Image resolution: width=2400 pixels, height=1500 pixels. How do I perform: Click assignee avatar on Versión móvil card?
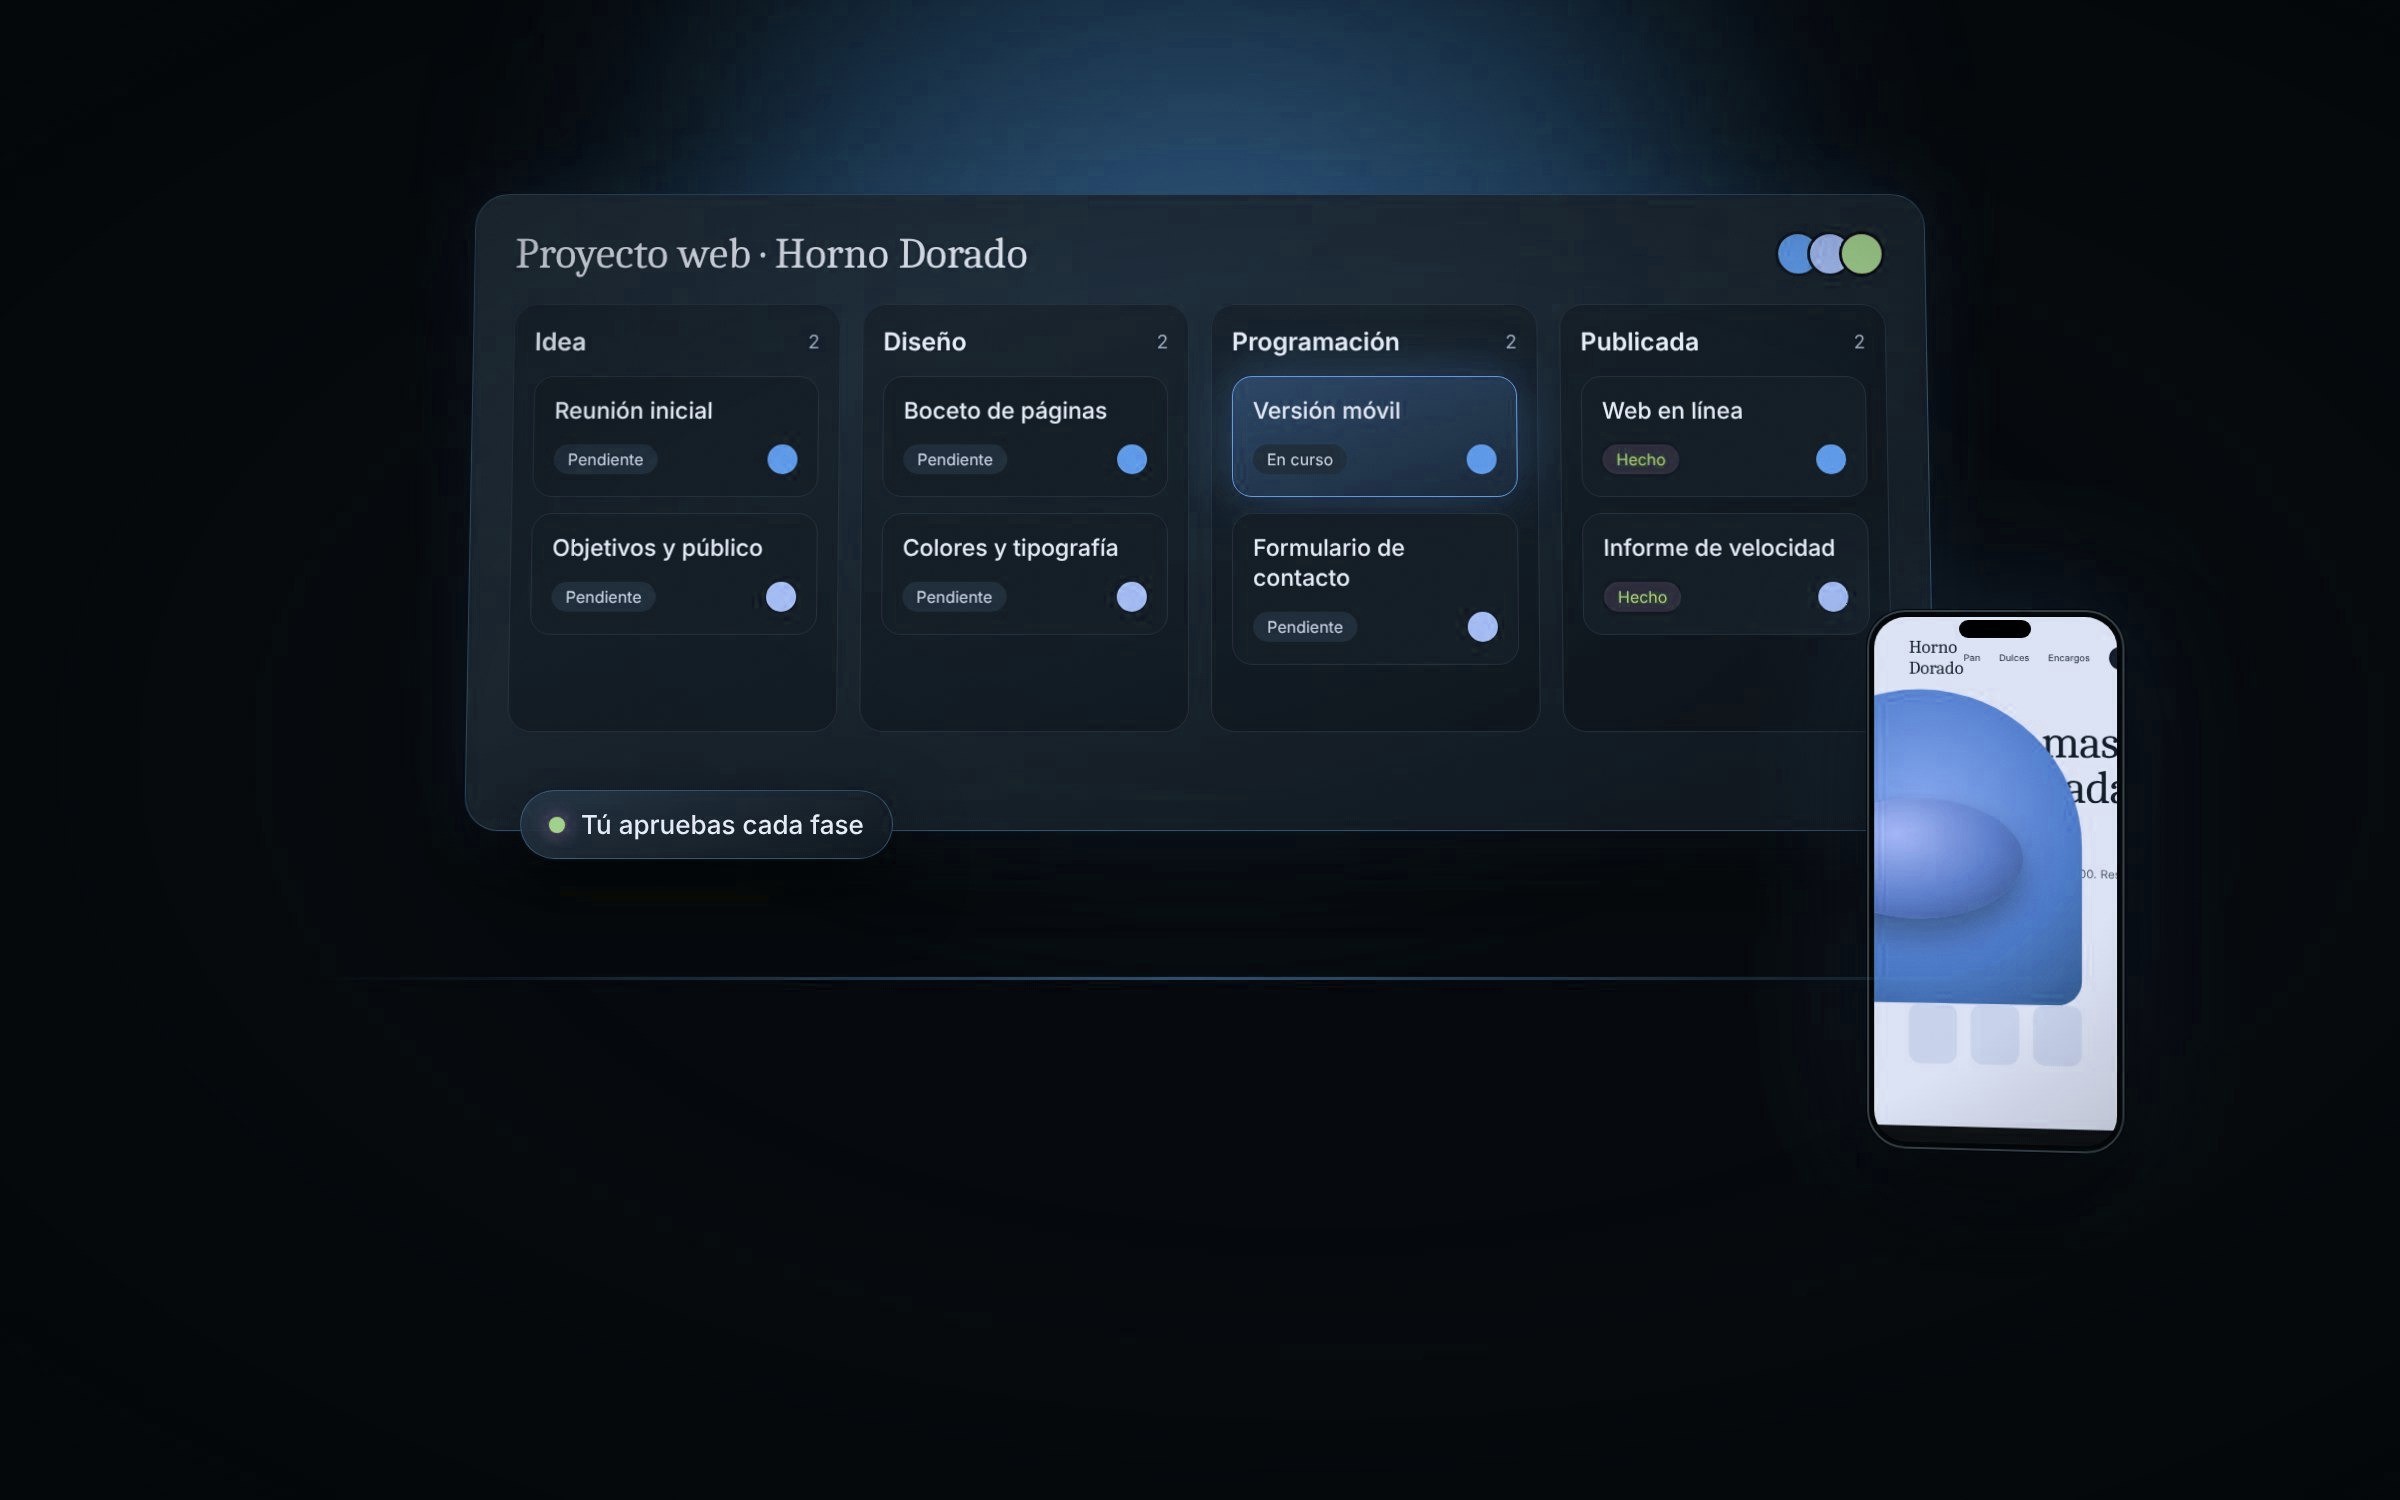point(1481,459)
